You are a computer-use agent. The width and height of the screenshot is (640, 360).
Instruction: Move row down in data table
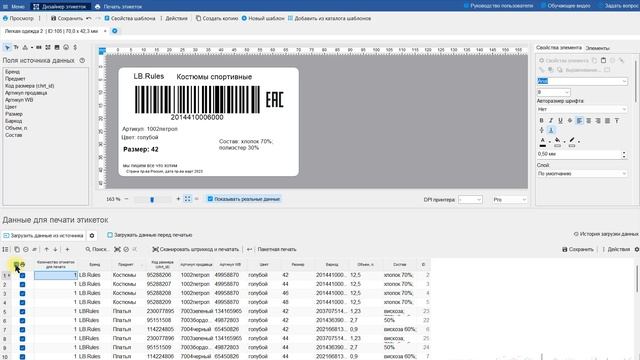55,249
